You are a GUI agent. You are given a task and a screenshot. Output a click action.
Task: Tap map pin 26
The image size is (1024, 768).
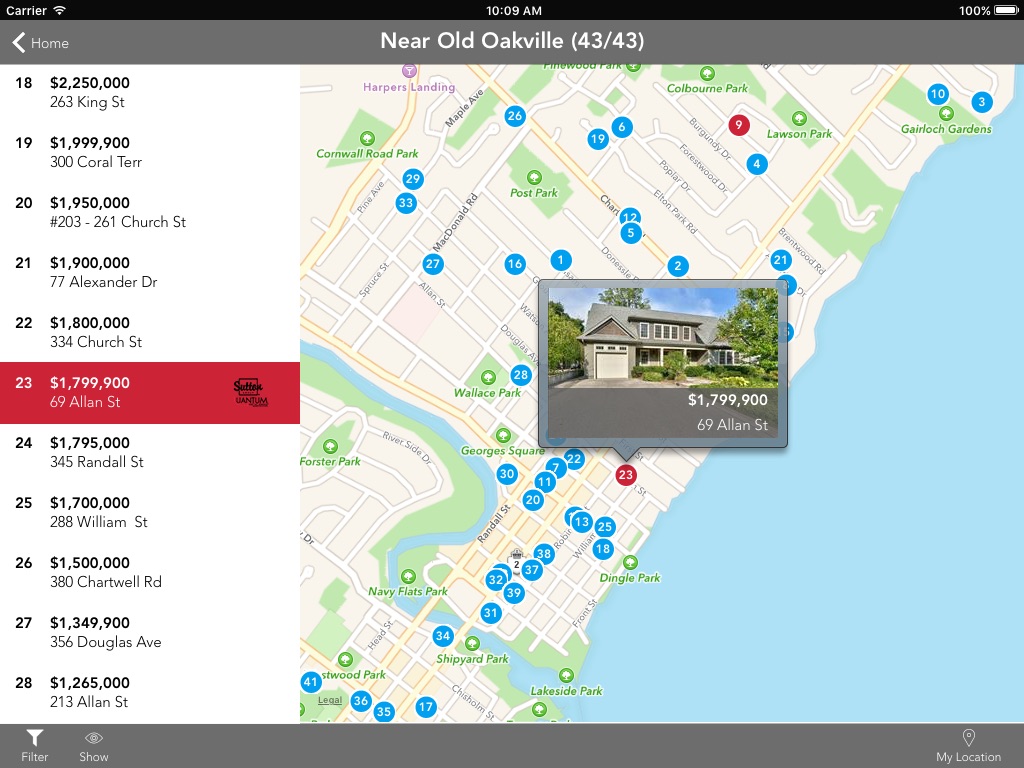pyautogui.click(x=515, y=116)
